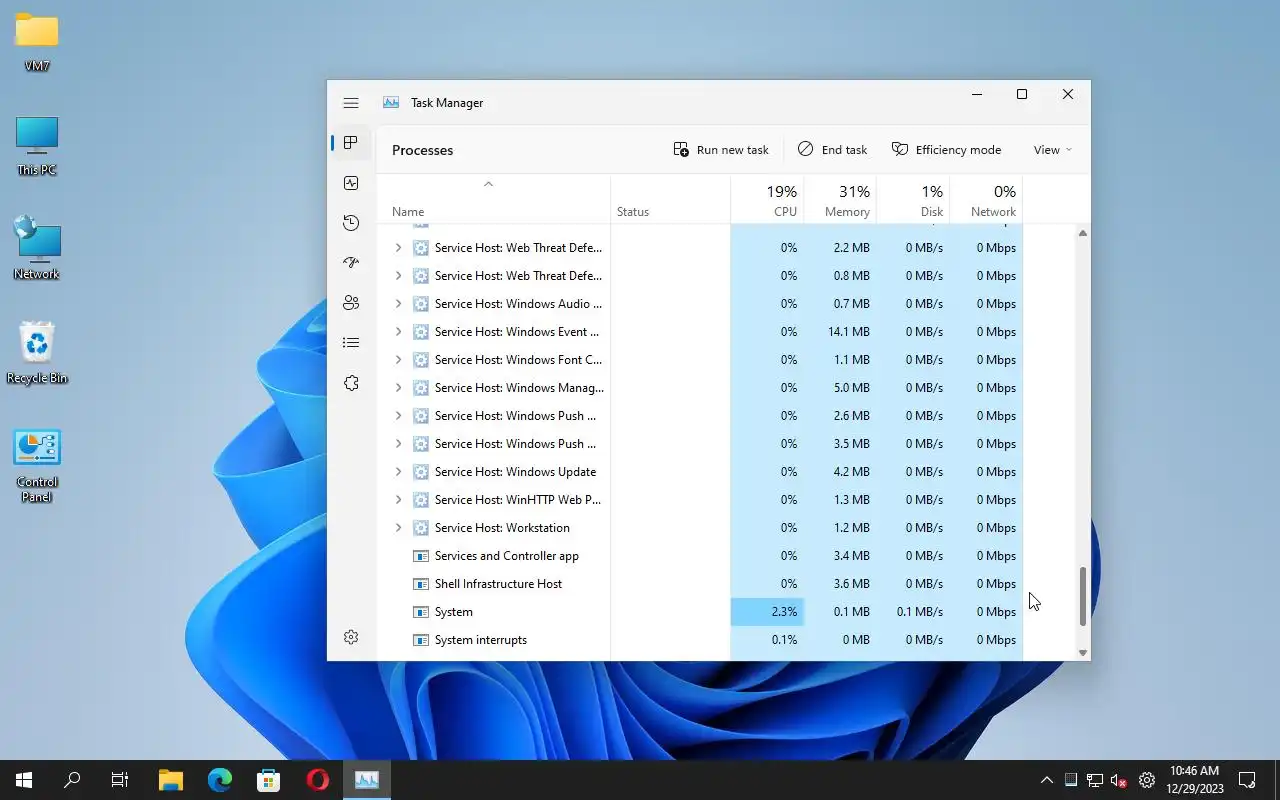This screenshot has width=1280, height=800.
Task: Expand Service Host: Workstation row
Action: [x=398, y=528]
